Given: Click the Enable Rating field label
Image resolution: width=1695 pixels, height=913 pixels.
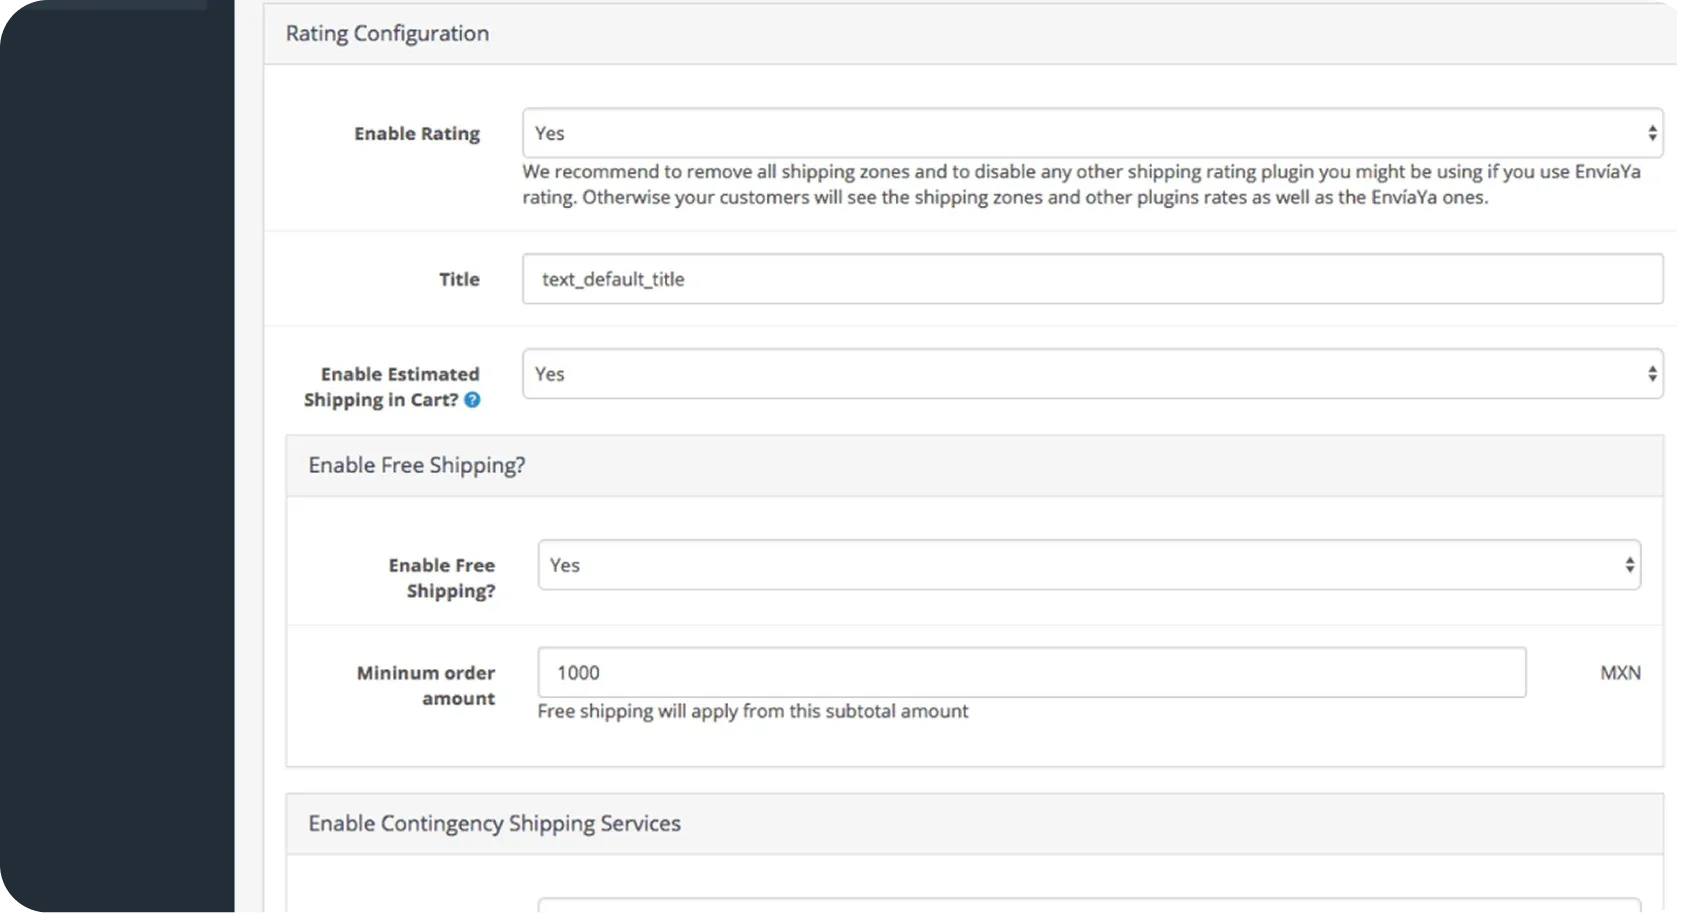Looking at the screenshot, I should point(416,134).
